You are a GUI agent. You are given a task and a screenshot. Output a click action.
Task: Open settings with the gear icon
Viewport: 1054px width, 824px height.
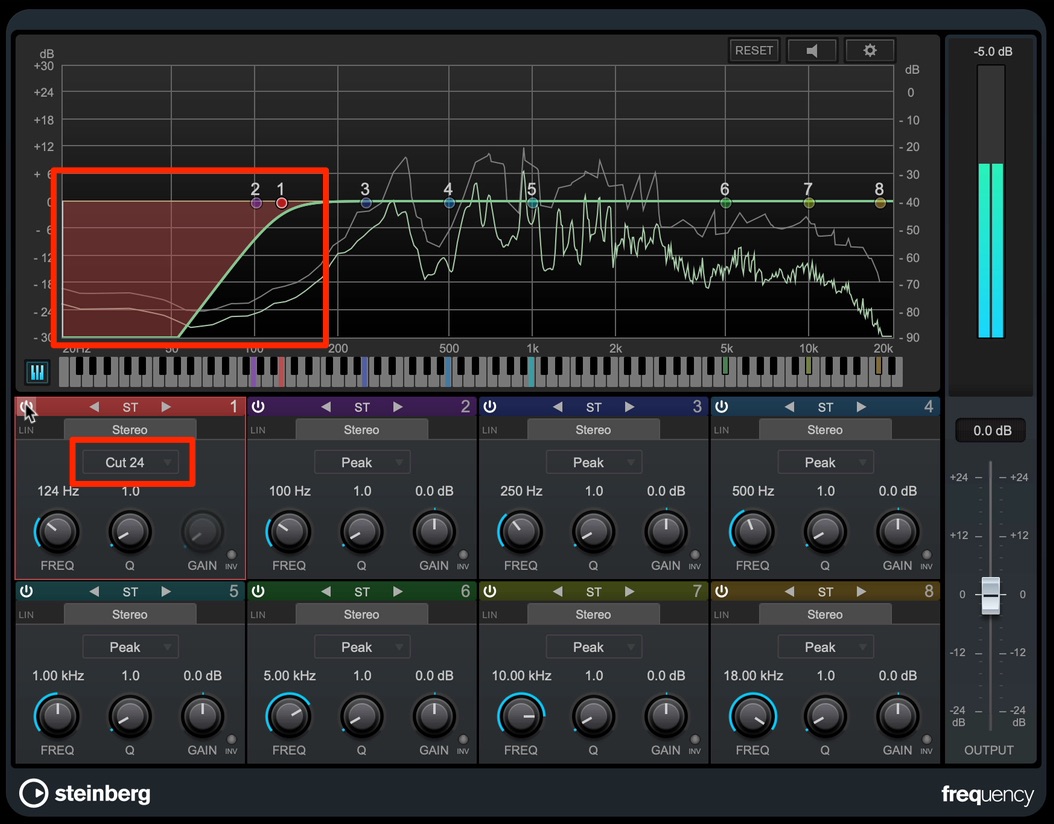(870, 50)
